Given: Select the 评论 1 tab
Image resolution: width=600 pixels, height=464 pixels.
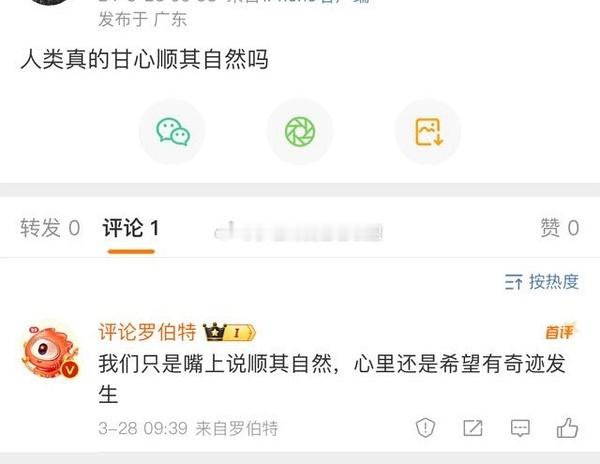Looking at the screenshot, I should coord(130,228).
